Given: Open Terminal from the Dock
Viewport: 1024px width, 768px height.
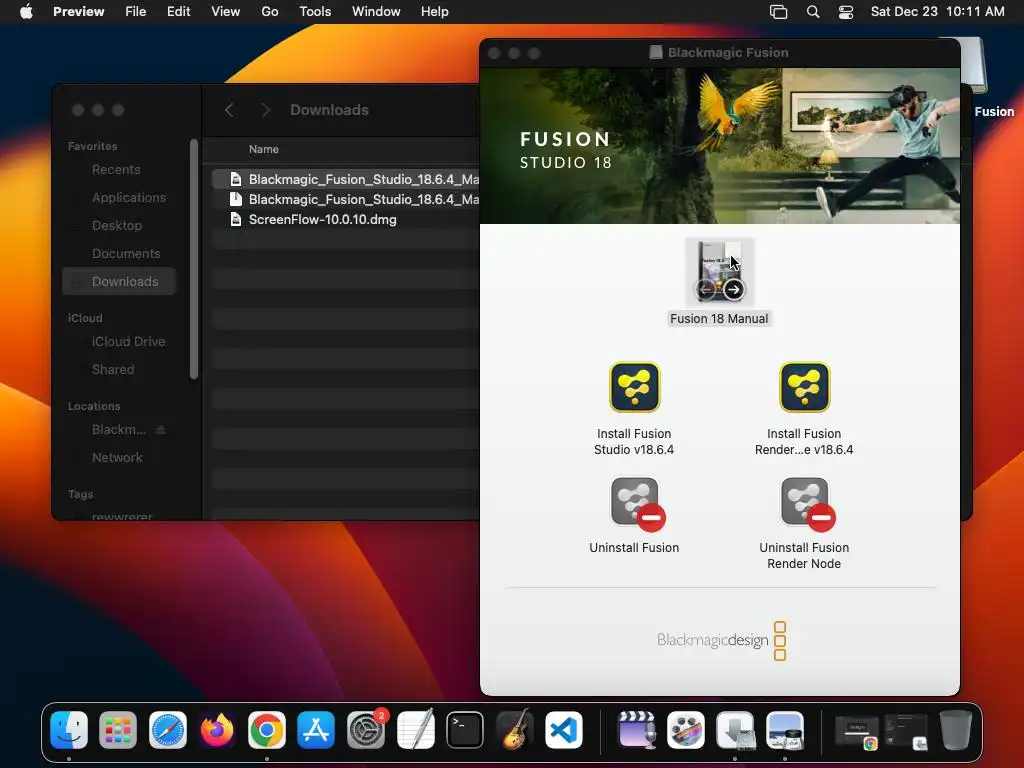Looking at the screenshot, I should 465,729.
